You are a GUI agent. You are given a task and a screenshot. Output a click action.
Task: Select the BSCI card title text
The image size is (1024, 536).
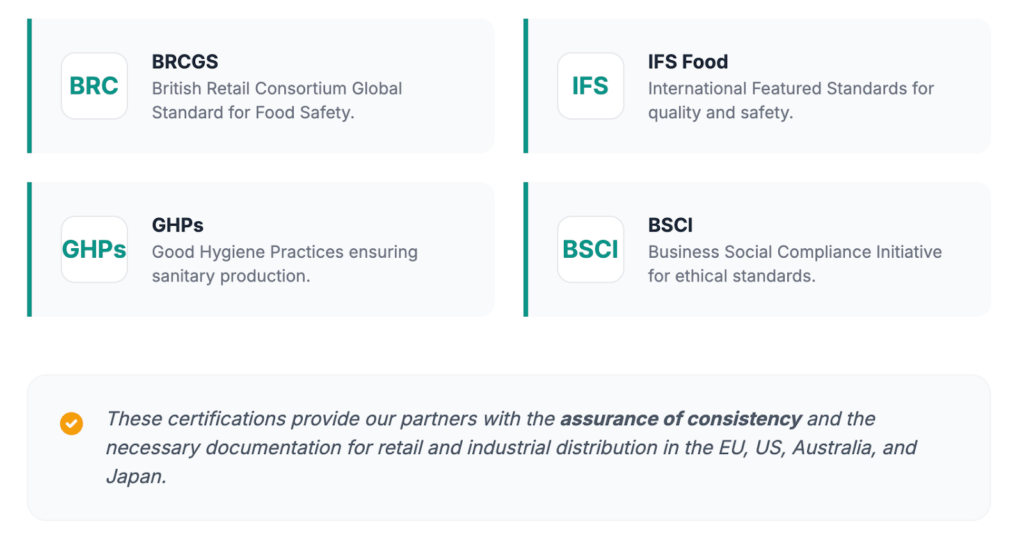coord(670,226)
